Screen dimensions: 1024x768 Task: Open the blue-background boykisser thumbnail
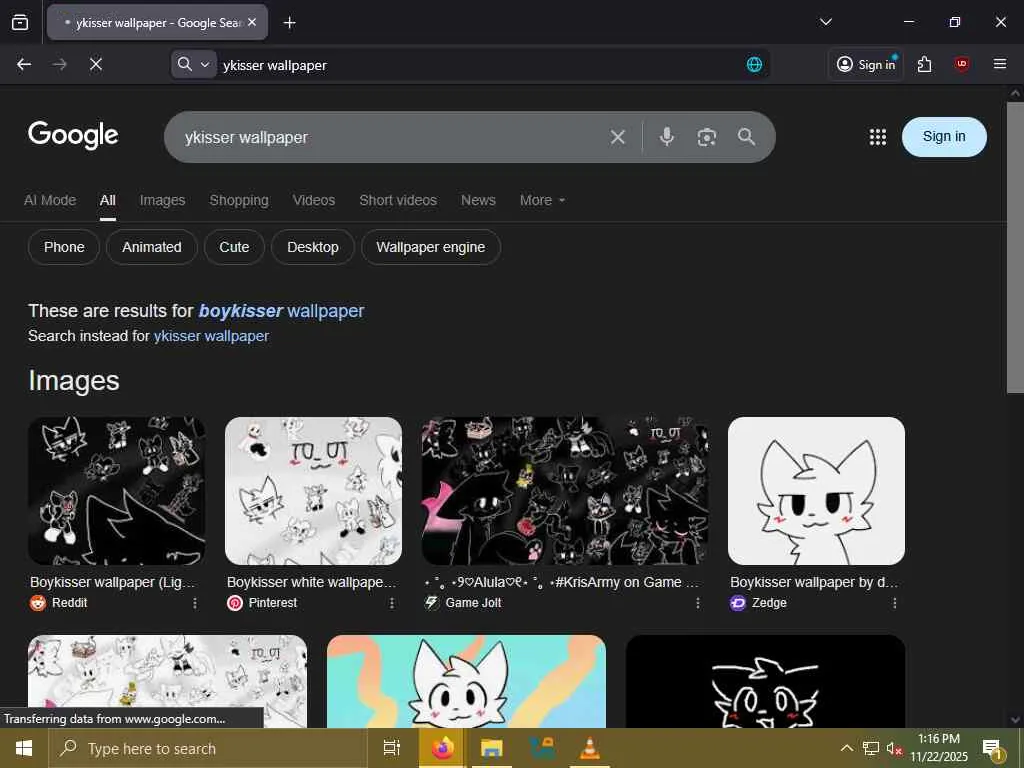click(466, 681)
